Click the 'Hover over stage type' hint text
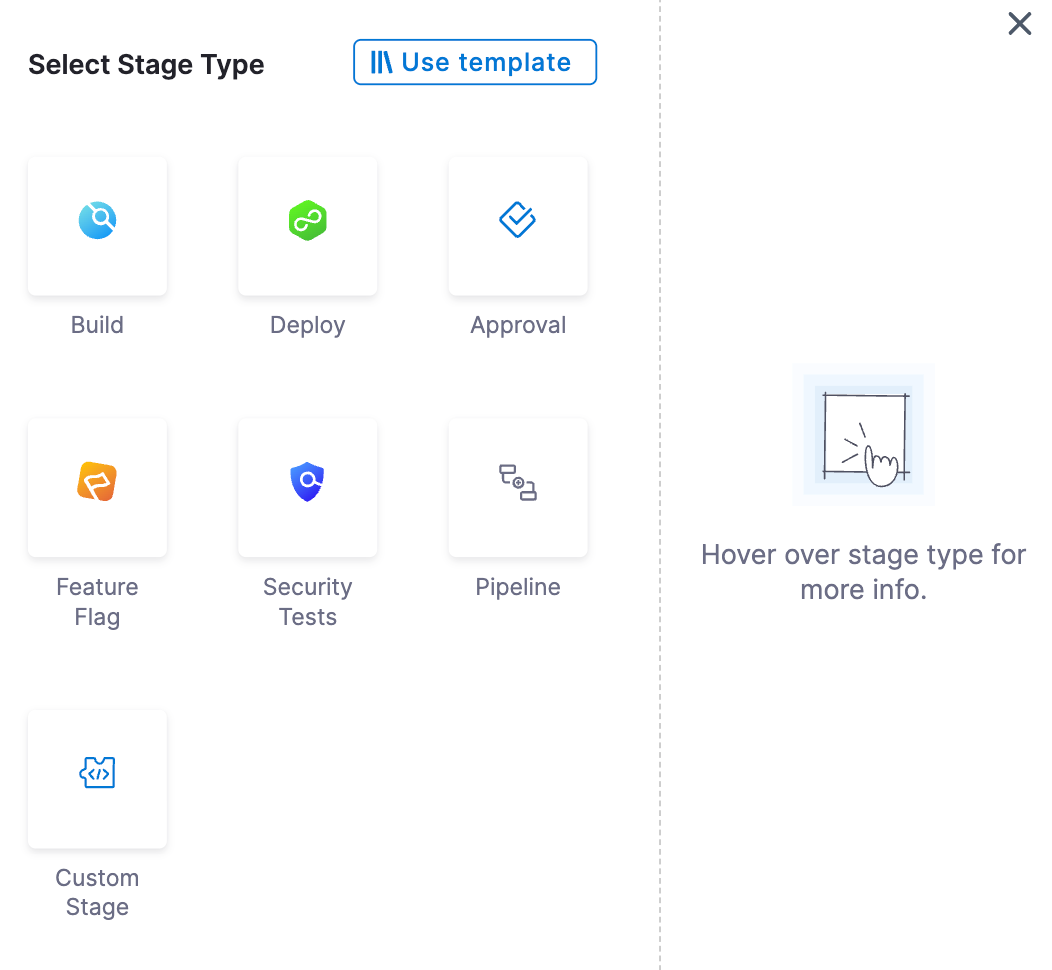 tap(863, 571)
